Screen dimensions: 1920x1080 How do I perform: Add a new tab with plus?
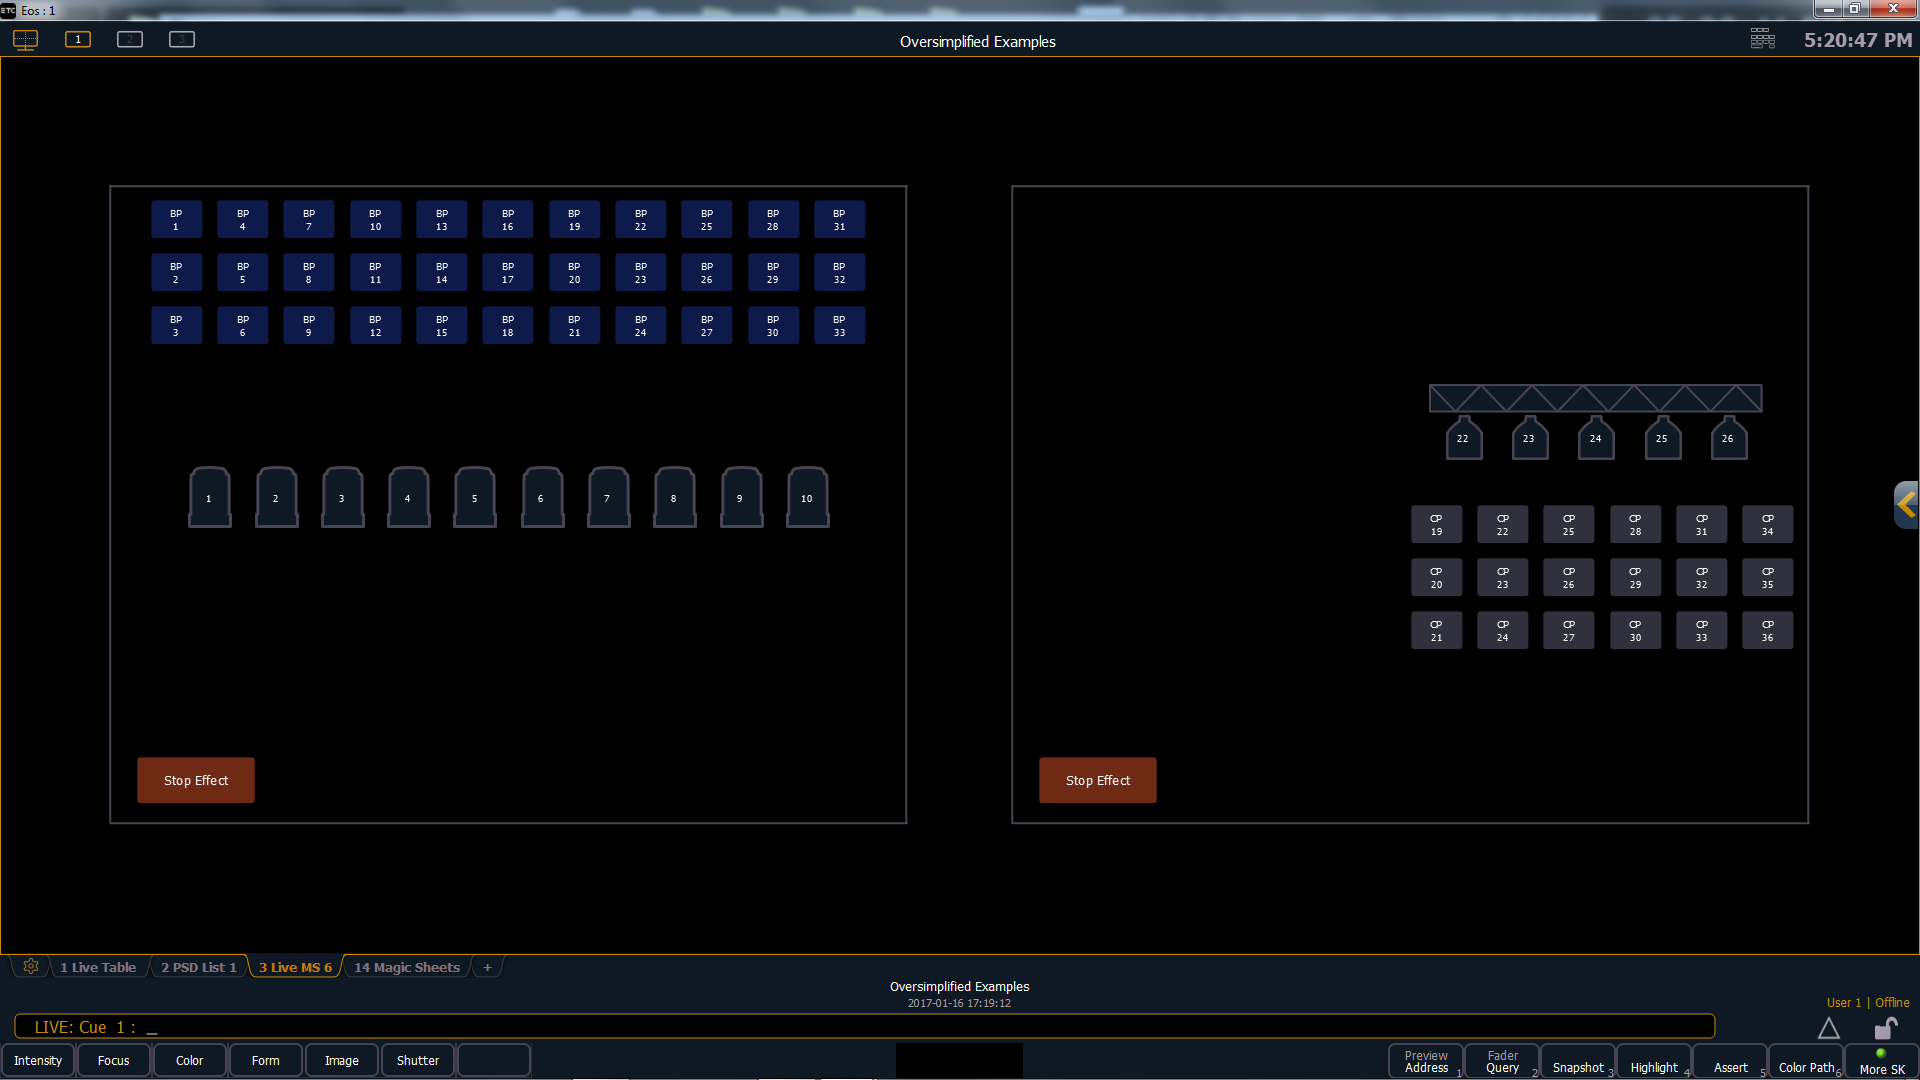tap(487, 967)
